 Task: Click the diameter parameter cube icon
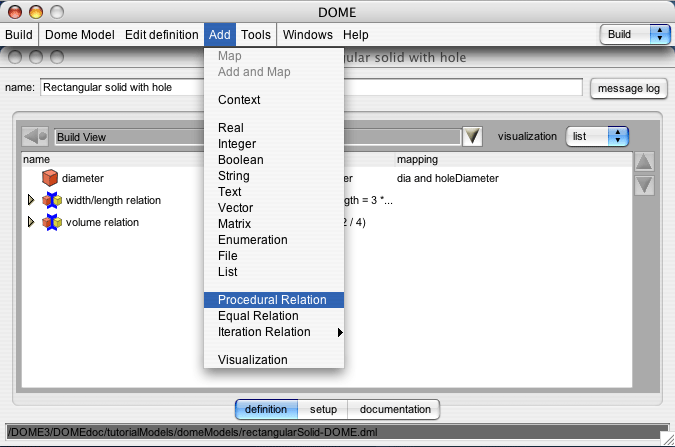[50, 178]
